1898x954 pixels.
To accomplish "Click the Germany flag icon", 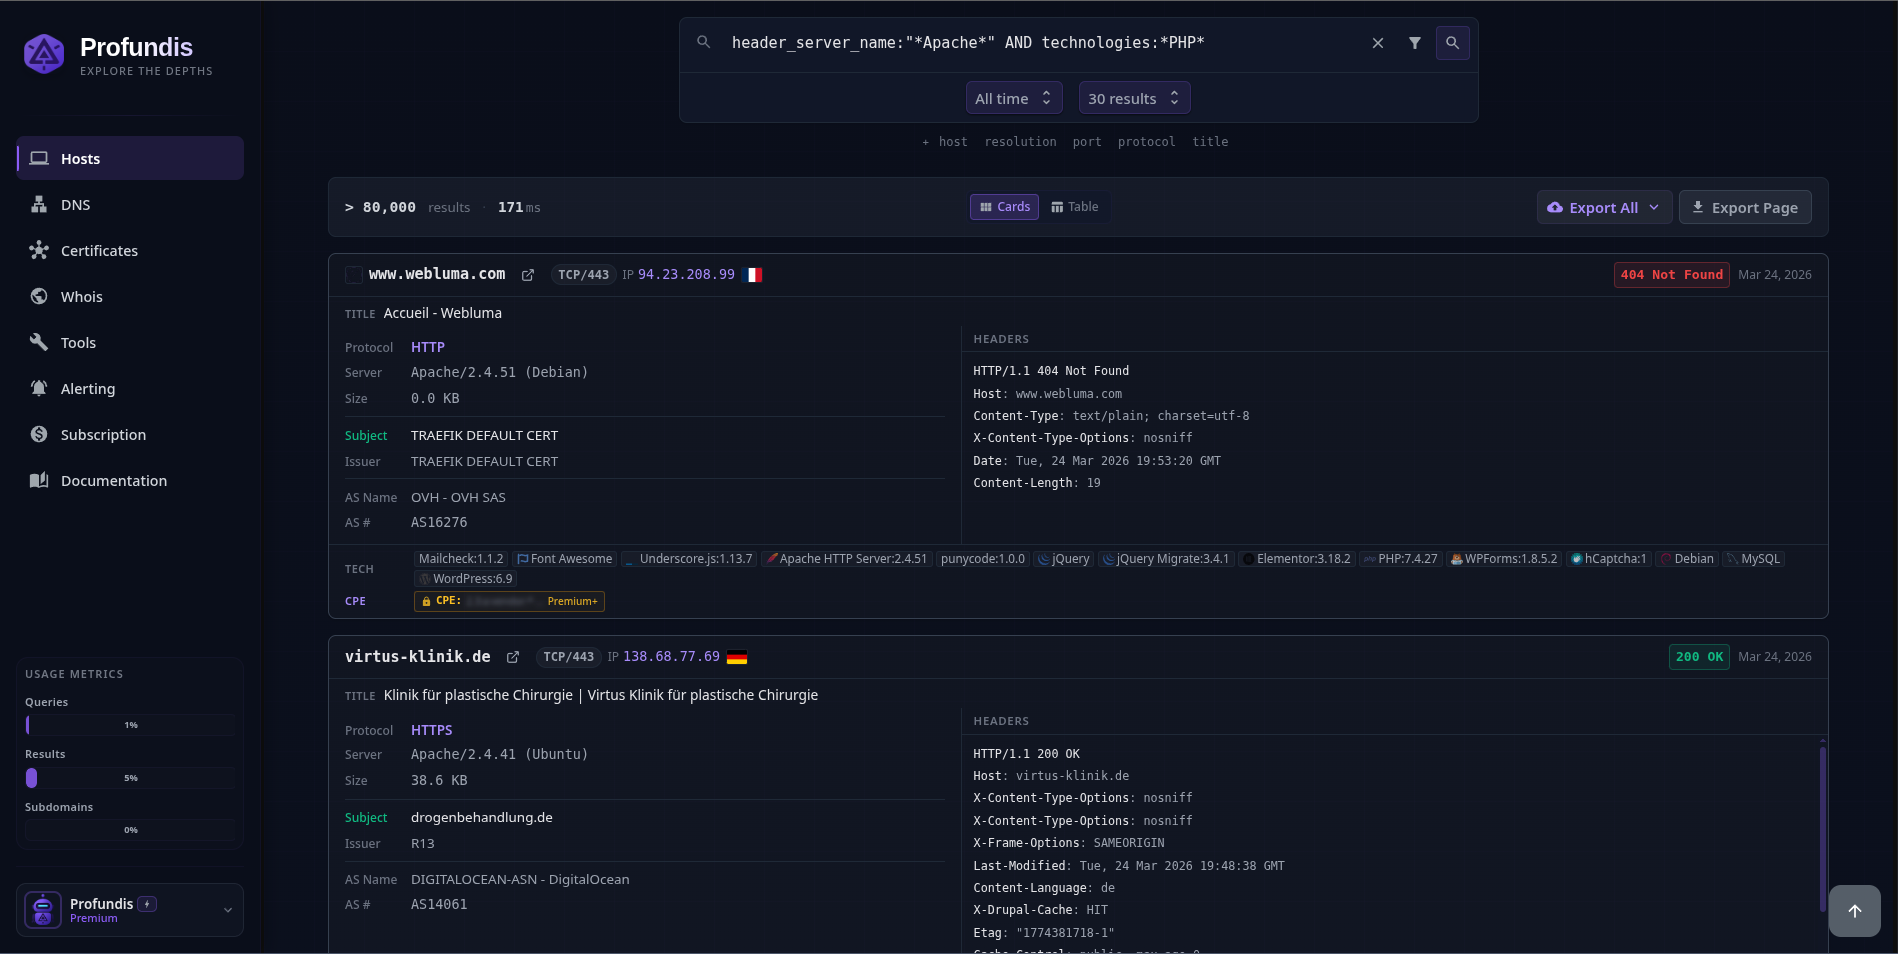I will 737,657.
